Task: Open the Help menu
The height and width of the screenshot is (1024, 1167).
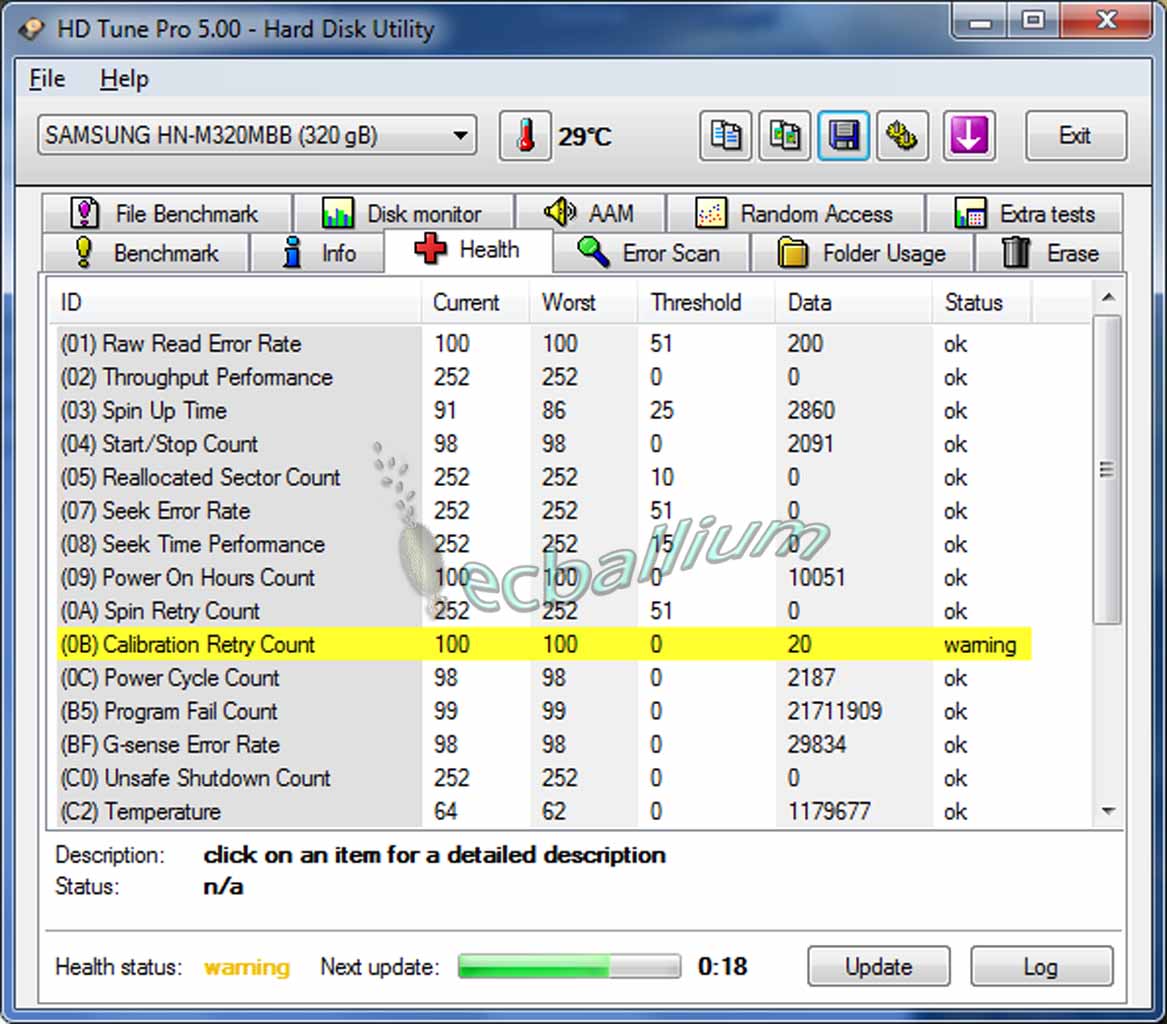Action: click(124, 79)
